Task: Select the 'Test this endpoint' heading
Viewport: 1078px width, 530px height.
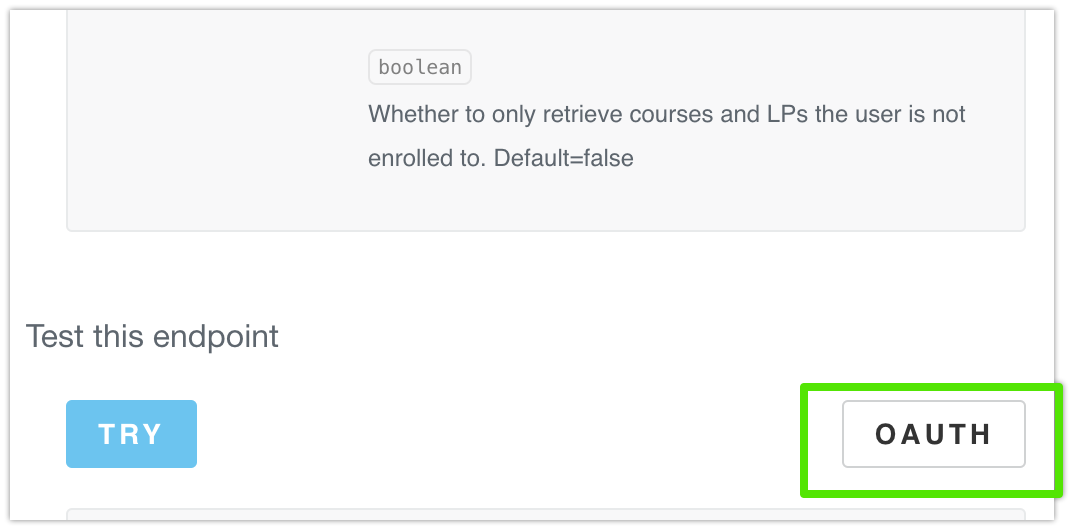Action: point(152,336)
